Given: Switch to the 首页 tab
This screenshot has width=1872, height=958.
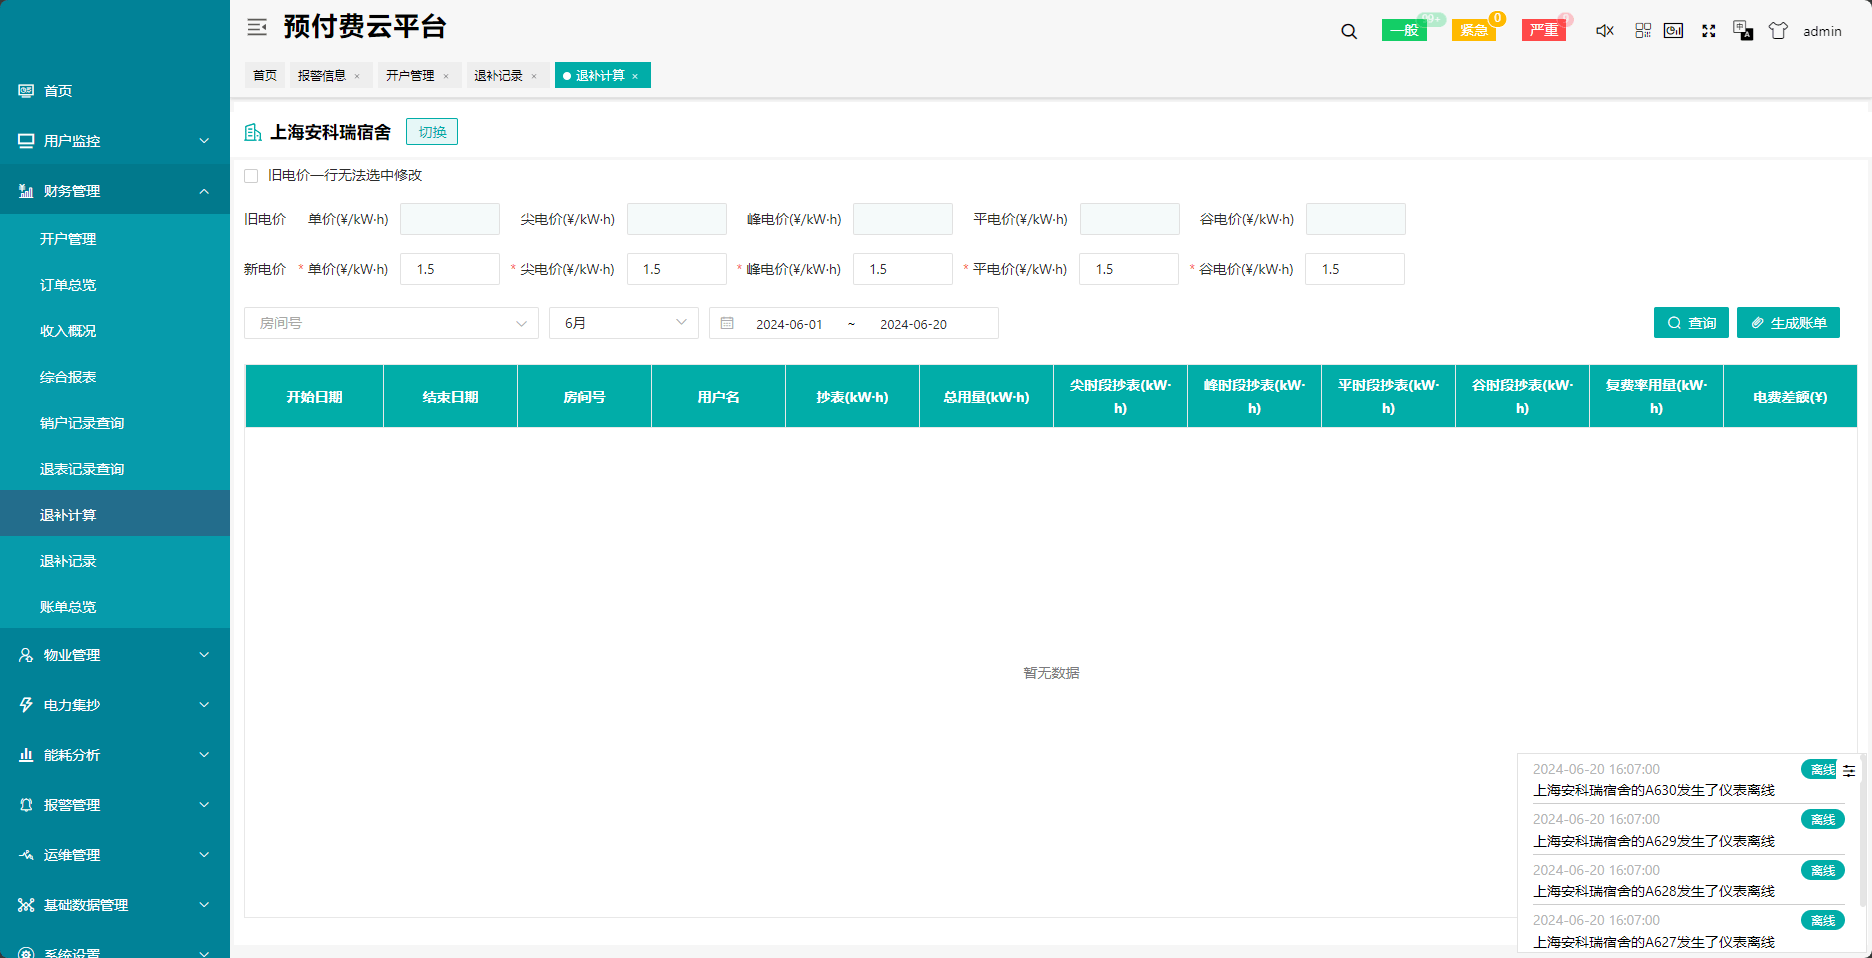Looking at the screenshot, I should [265, 76].
